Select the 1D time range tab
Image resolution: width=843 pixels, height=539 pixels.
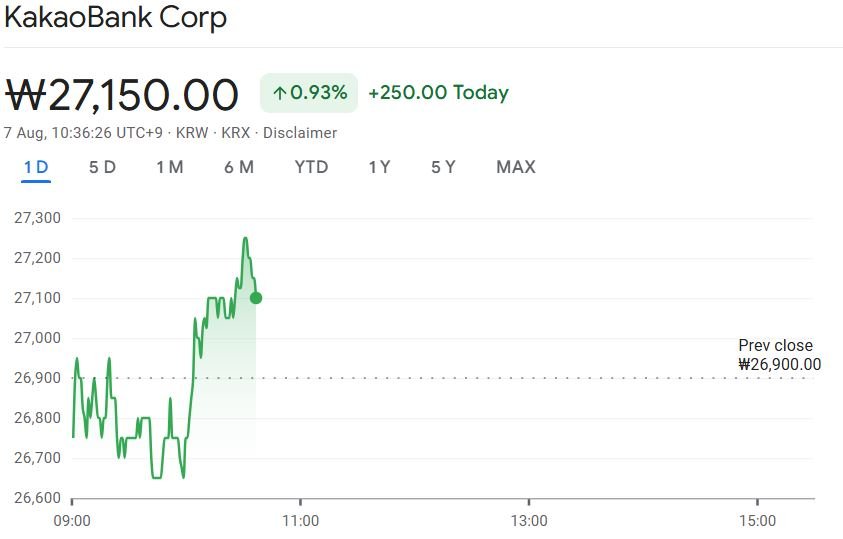(36, 167)
